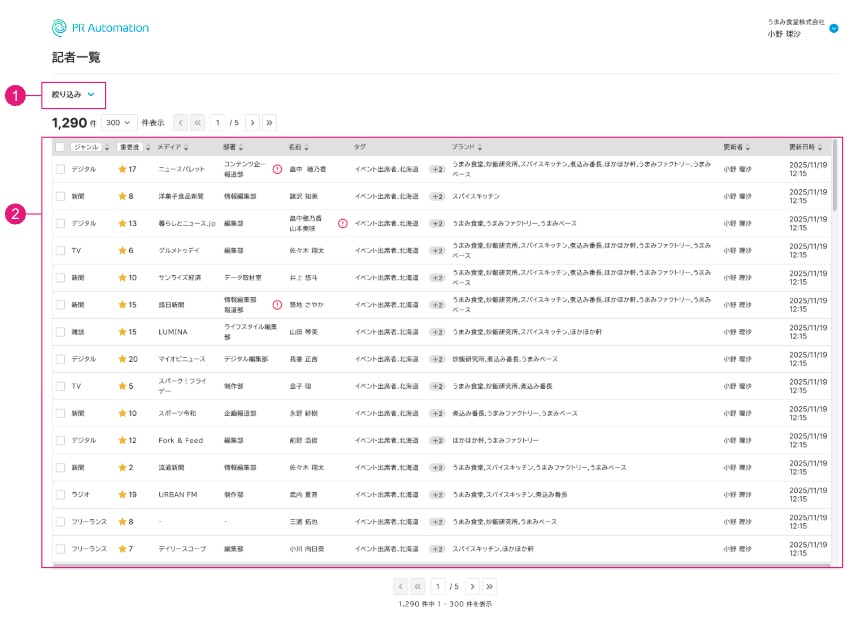Expand the 絞り込み filter panel

pyautogui.click(x=73, y=95)
